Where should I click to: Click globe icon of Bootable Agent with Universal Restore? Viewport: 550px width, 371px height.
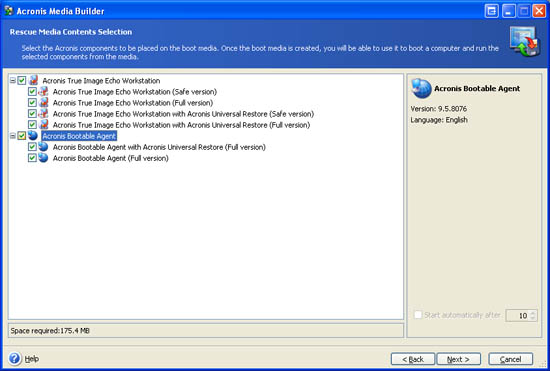click(x=43, y=147)
